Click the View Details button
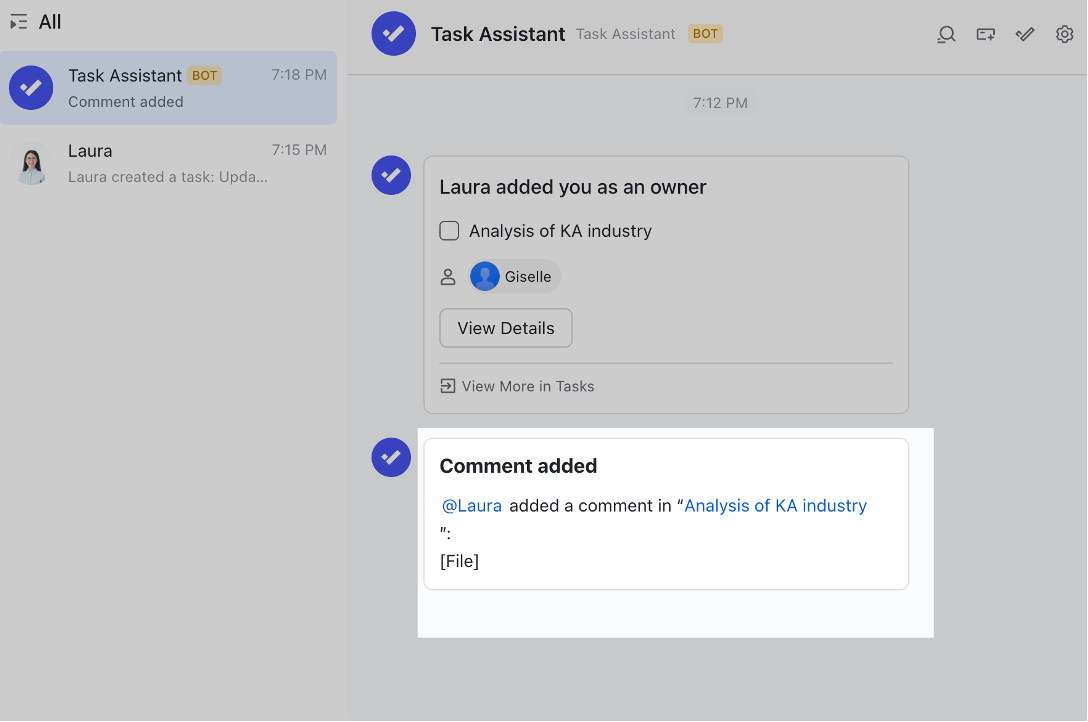 tap(505, 328)
